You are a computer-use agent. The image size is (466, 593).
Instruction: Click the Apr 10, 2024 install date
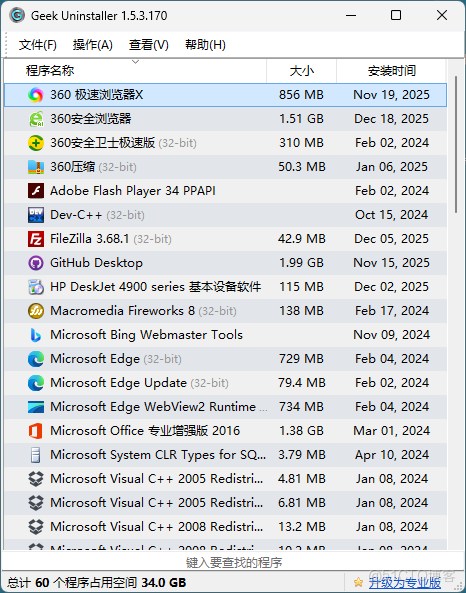click(391, 455)
